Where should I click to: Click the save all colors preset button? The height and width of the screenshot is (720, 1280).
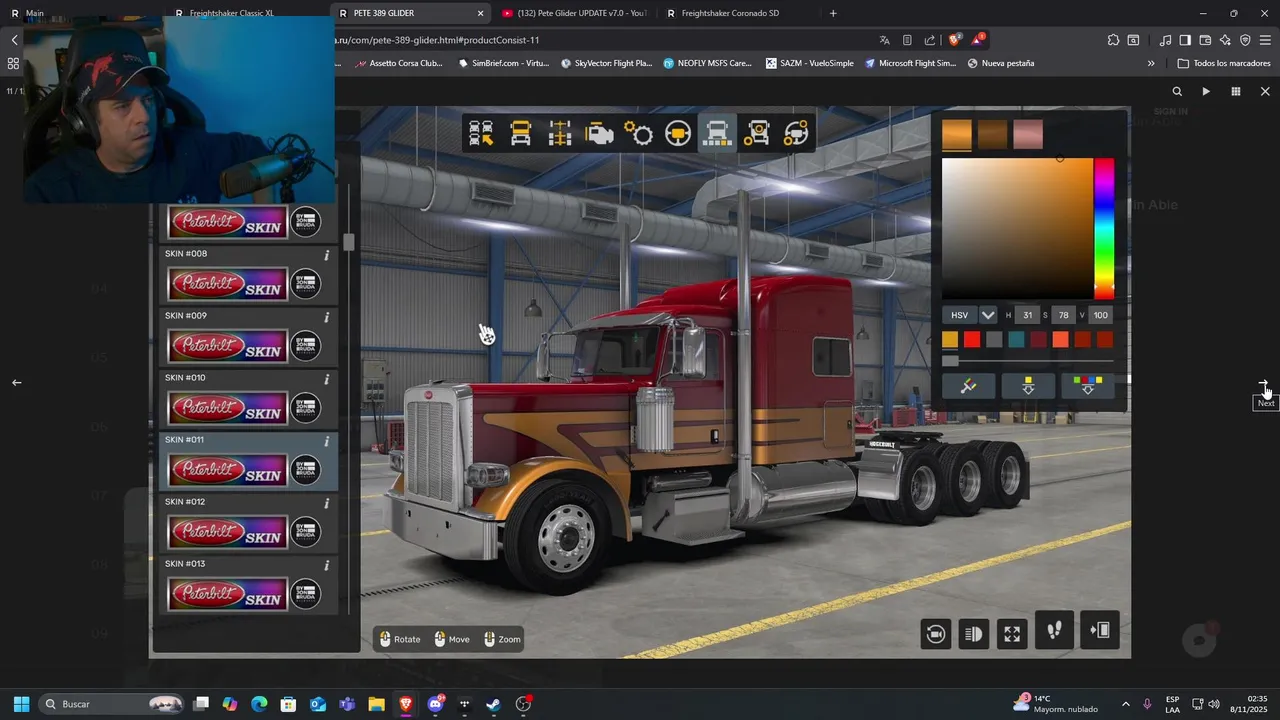(x=1088, y=386)
